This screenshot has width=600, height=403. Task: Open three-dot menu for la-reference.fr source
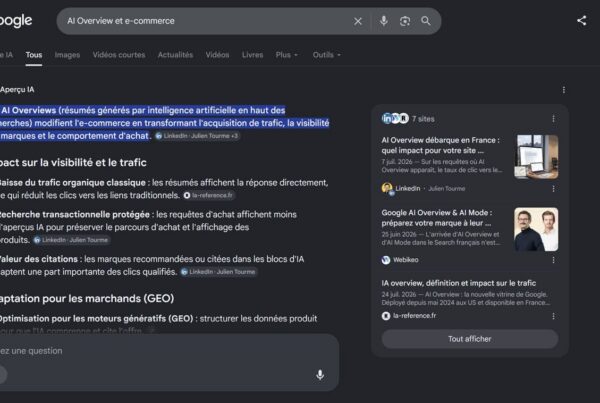(553, 316)
